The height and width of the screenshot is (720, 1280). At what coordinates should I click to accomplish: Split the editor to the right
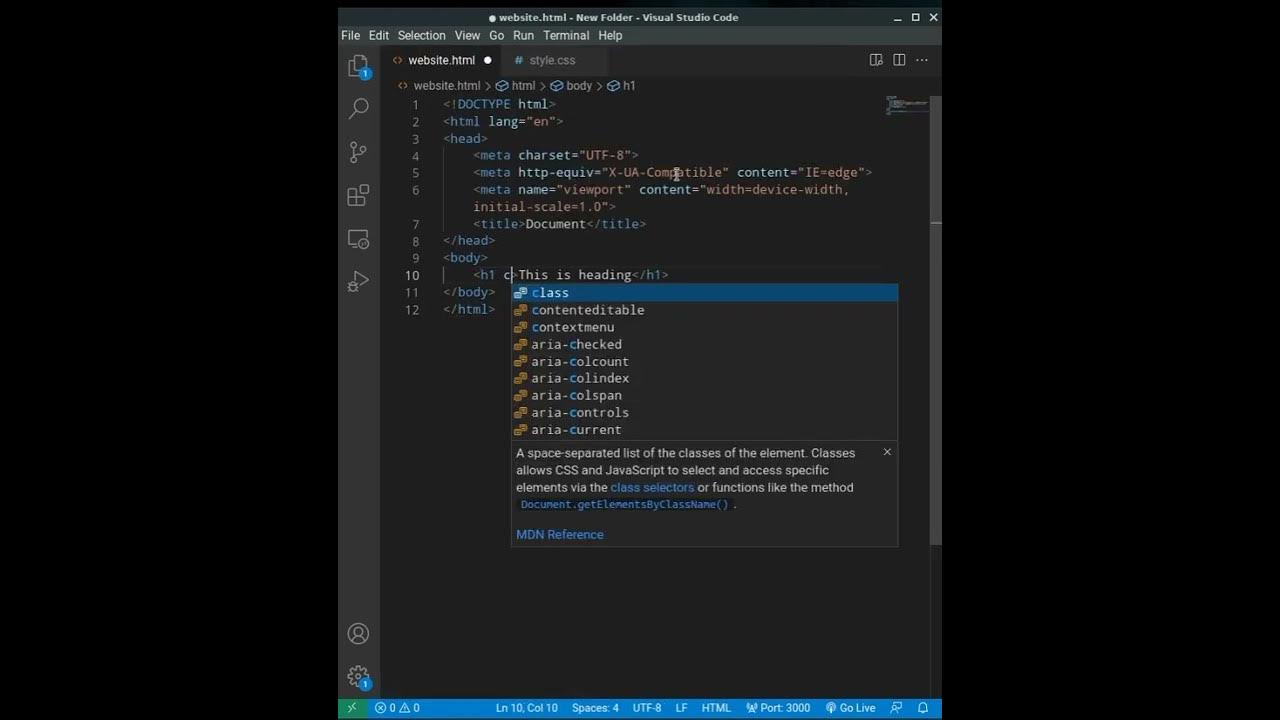[x=899, y=60]
